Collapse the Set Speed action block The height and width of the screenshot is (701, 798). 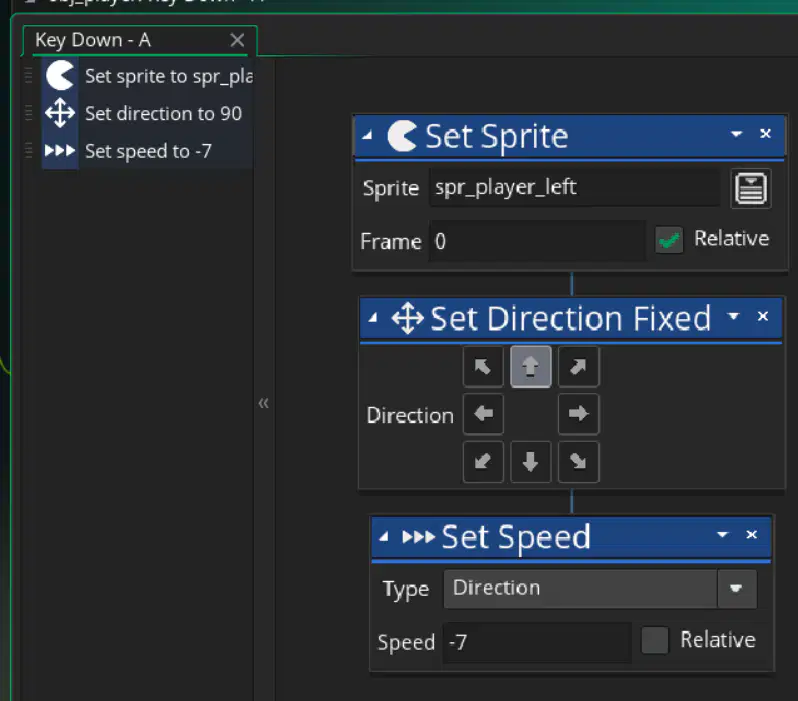tap(384, 536)
